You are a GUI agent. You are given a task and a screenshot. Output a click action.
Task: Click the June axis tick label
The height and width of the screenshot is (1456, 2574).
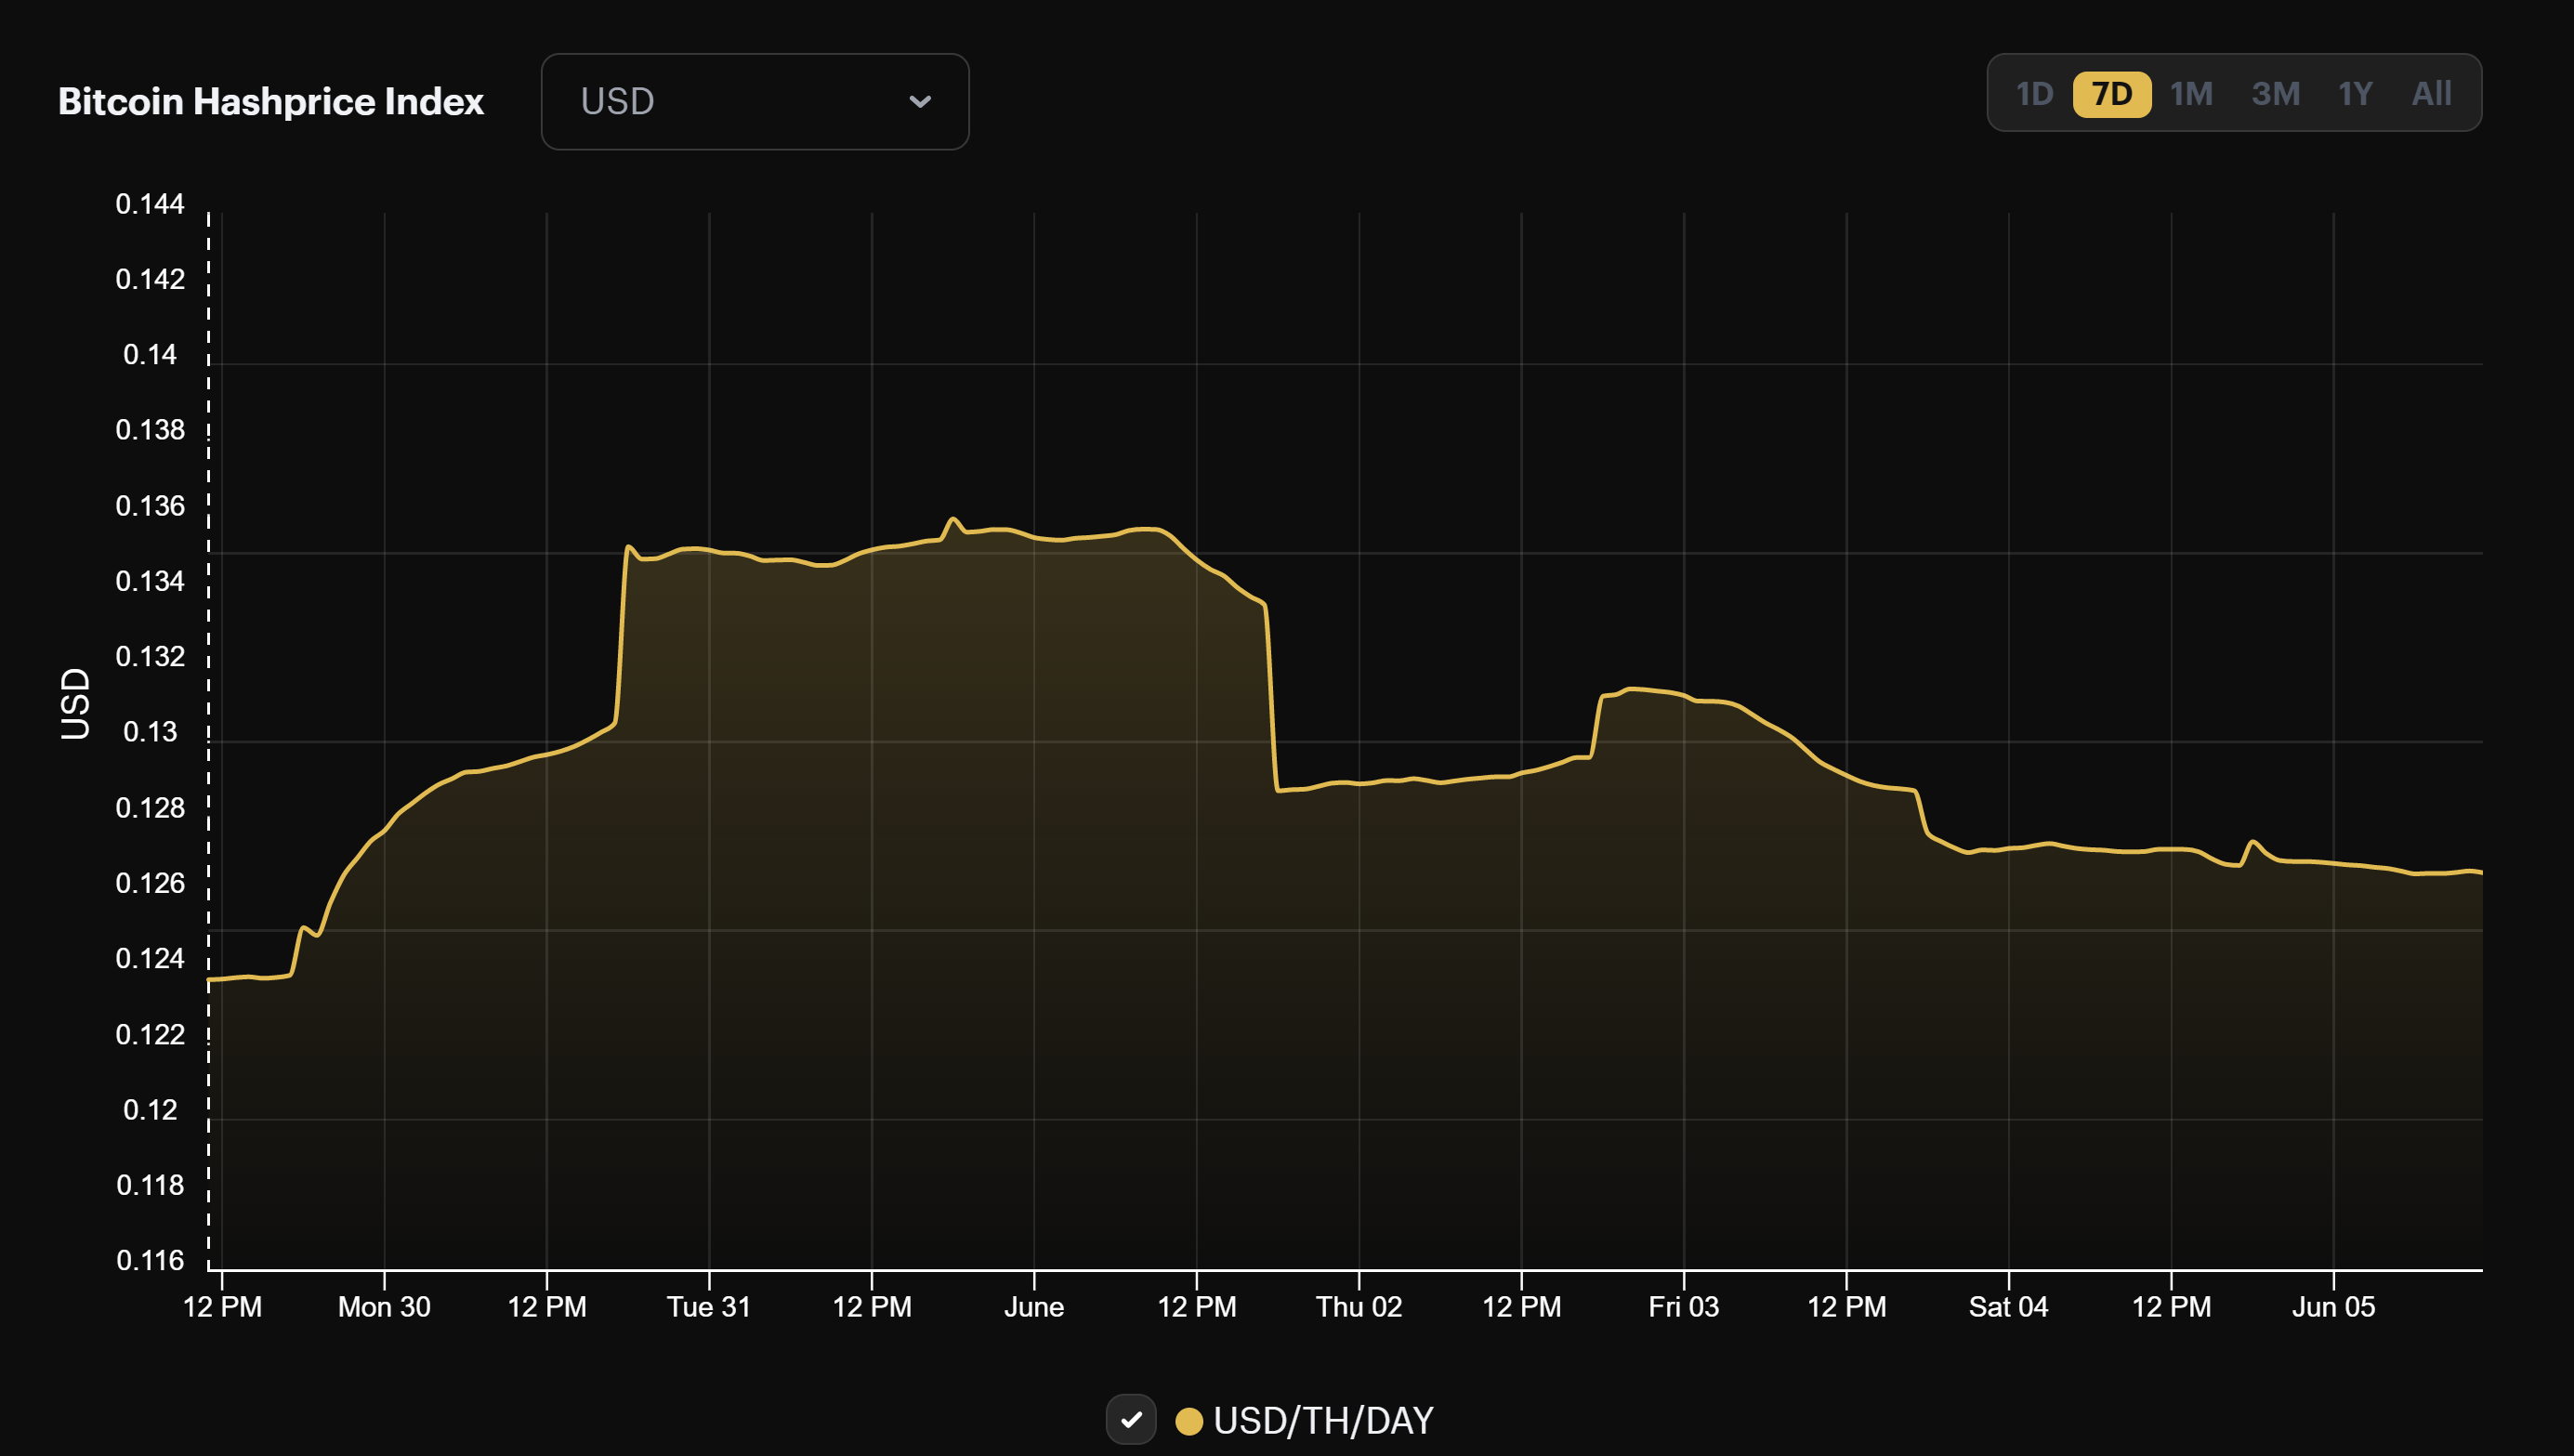point(1033,1306)
